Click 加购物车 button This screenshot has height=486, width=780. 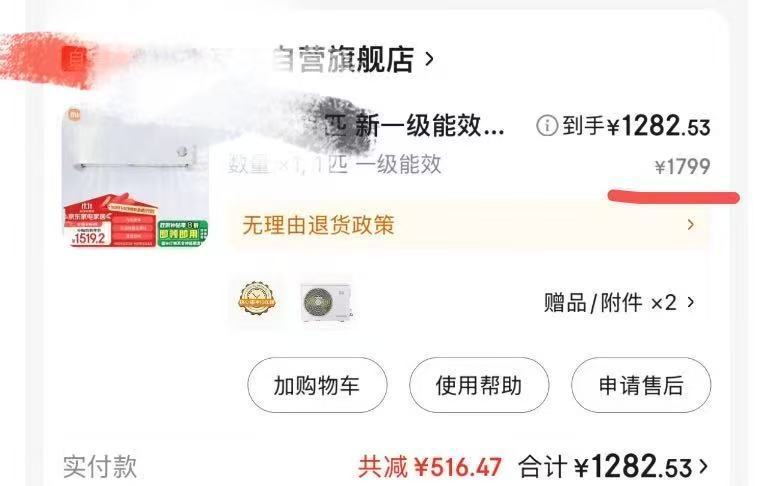(x=317, y=385)
